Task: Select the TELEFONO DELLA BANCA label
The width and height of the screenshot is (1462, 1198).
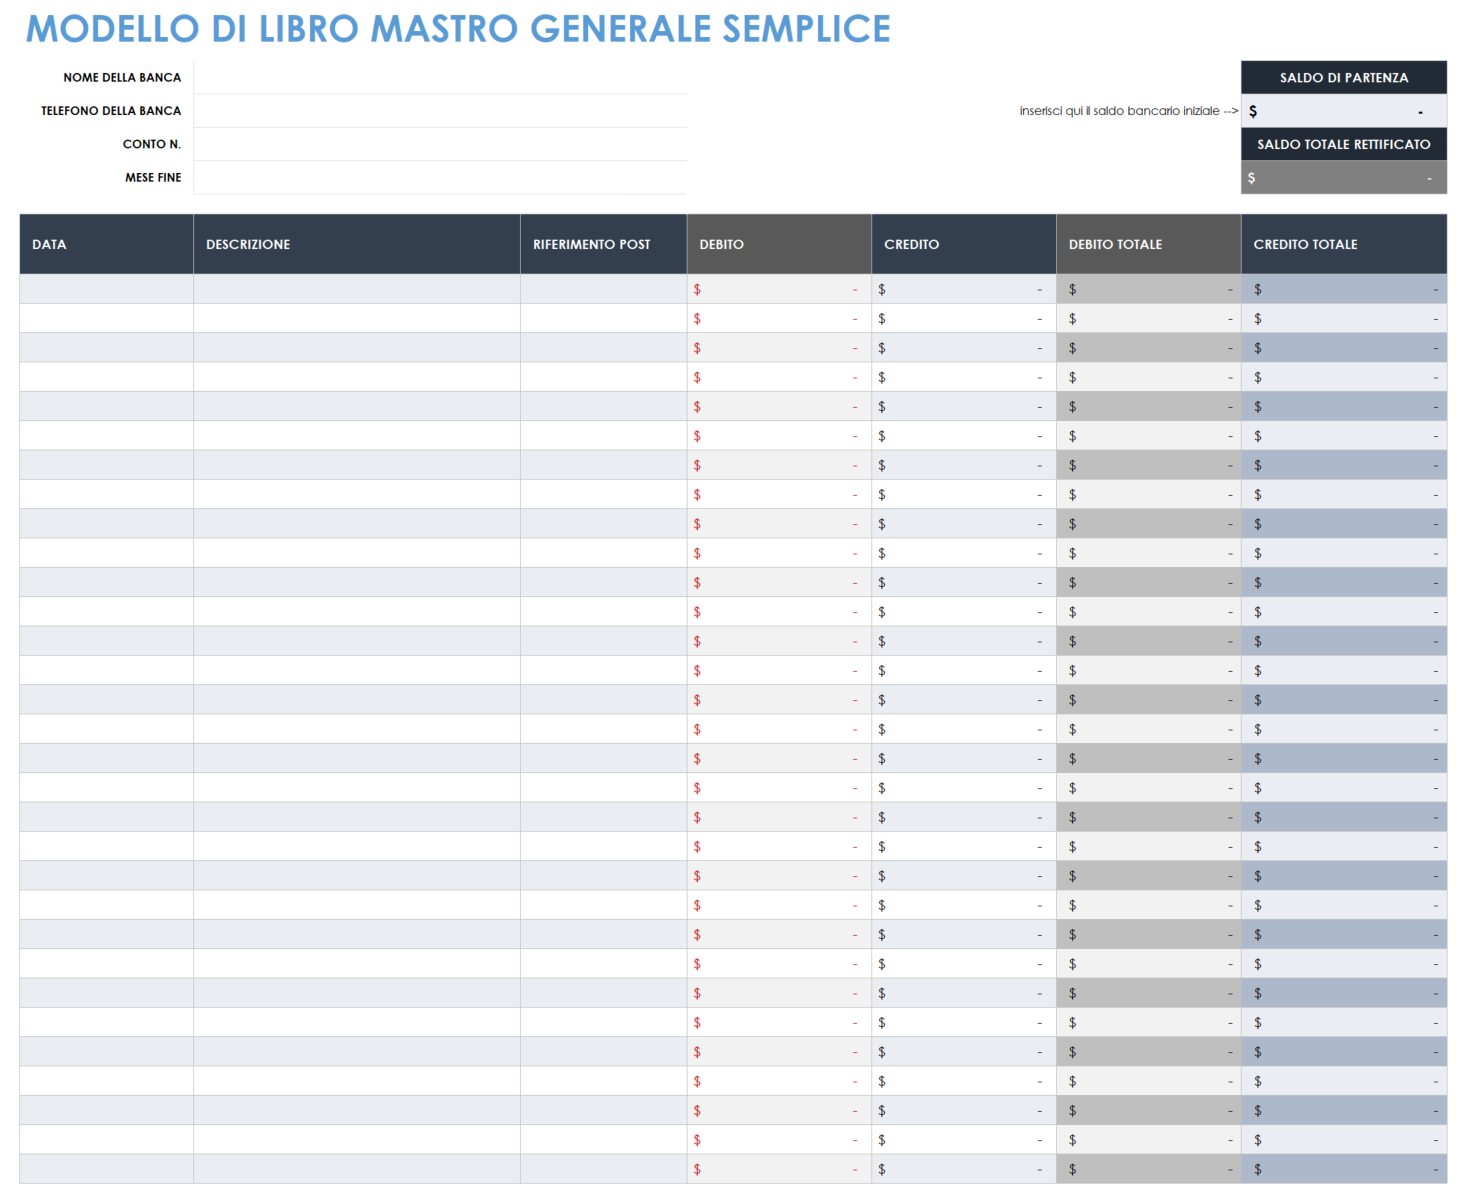Action: point(111,111)
